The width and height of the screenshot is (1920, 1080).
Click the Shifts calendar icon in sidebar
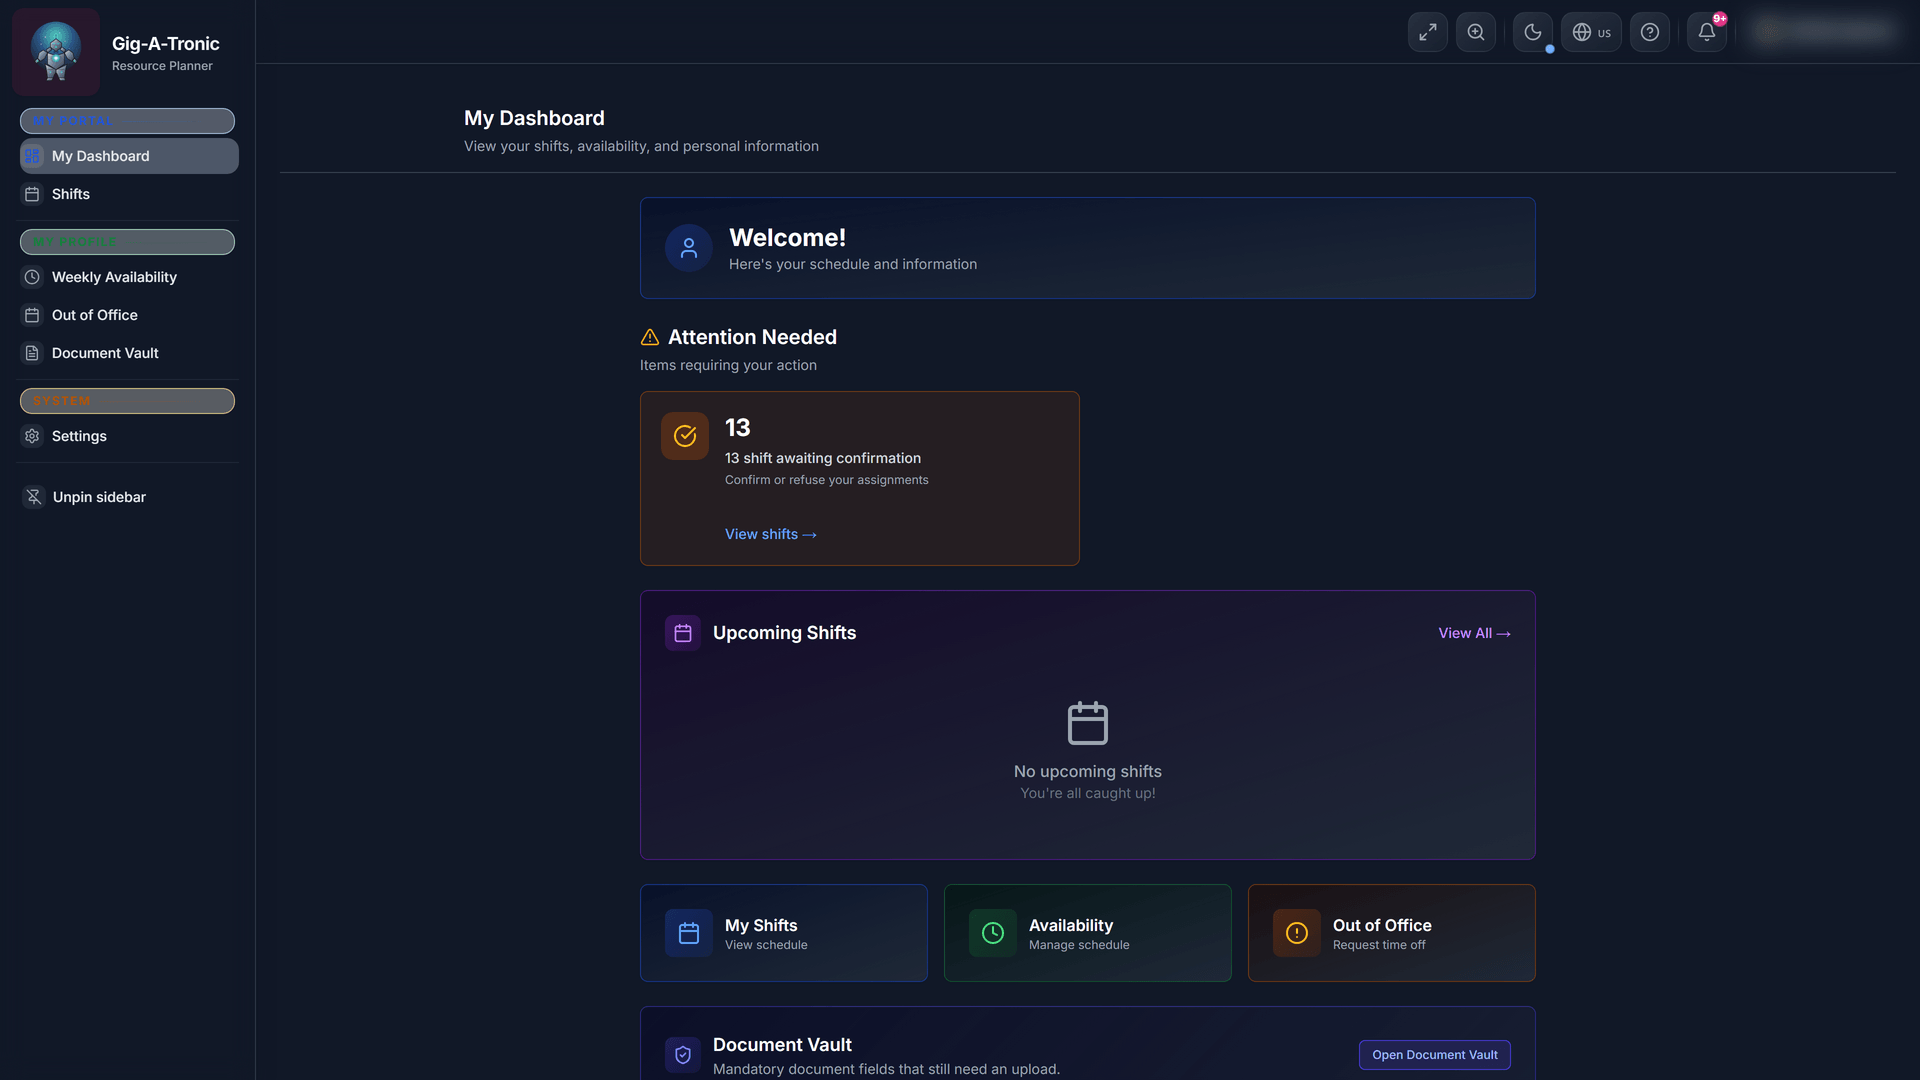click(x=32, y=194)
